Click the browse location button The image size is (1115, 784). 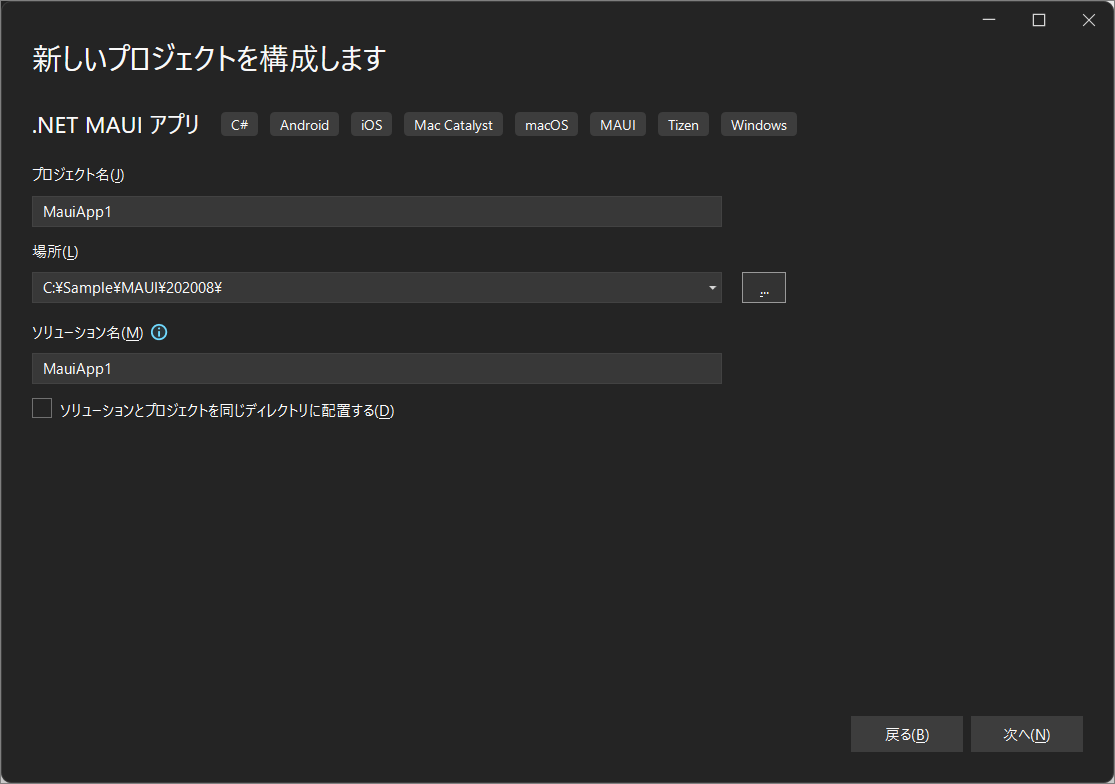coord(764,288)
